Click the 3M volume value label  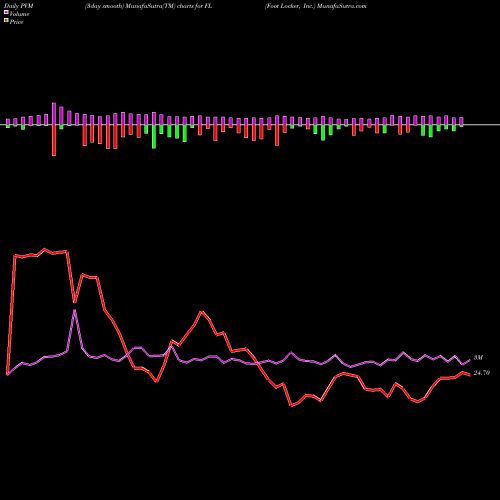(478, 358)
